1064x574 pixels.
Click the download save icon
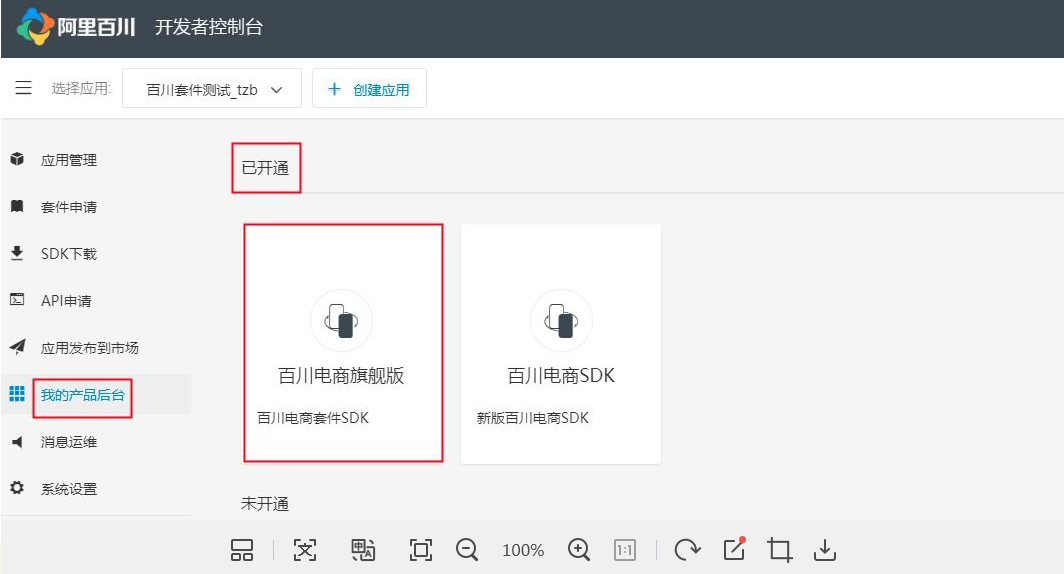tap(824, 550)
